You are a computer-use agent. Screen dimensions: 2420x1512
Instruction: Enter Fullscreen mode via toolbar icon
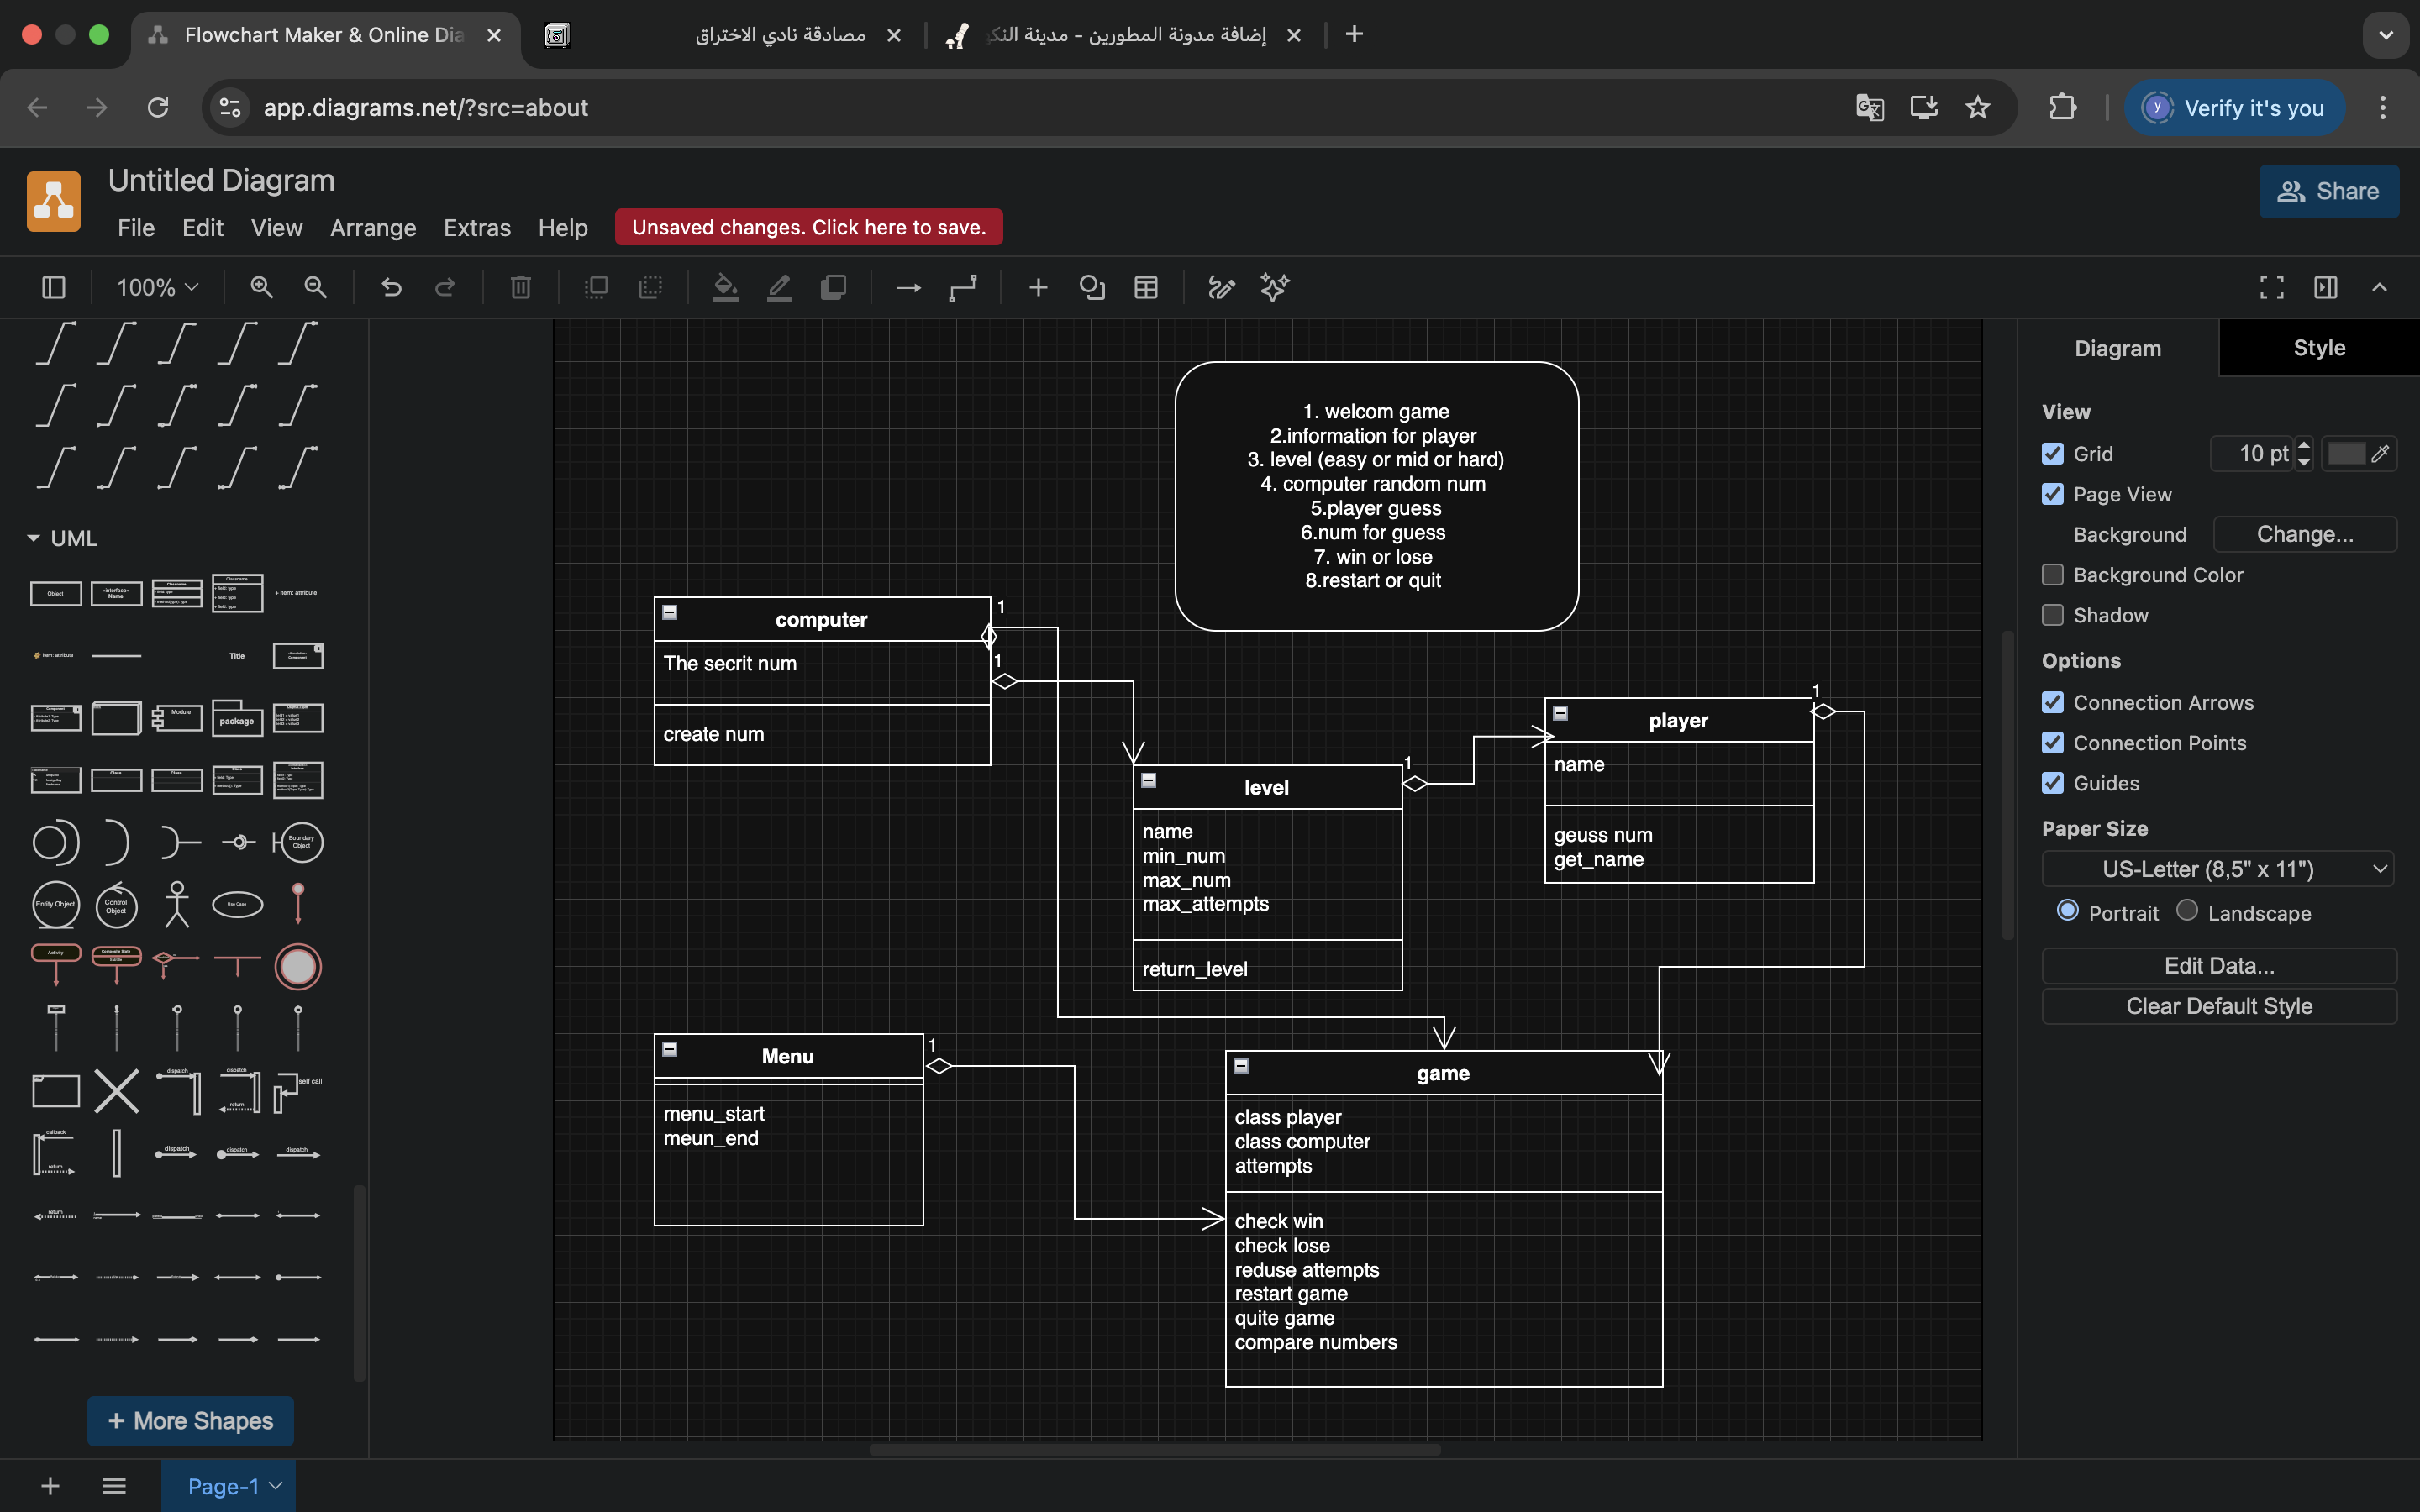coord(2271,288)
